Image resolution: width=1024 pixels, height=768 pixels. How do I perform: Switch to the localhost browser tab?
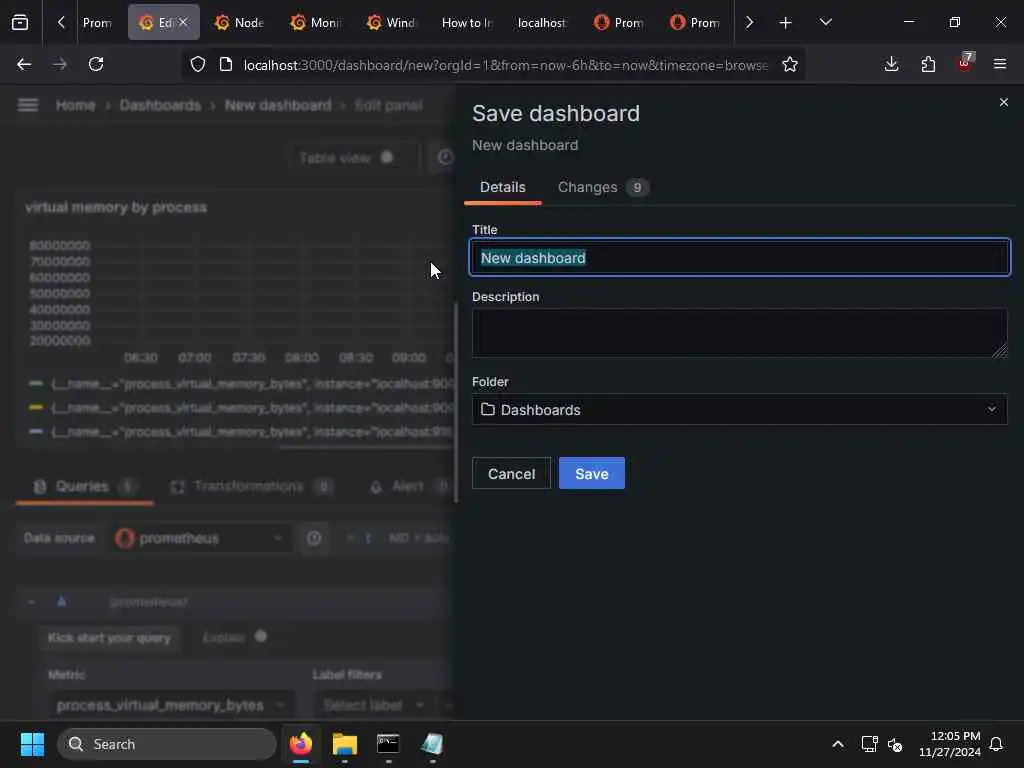click(543, 23)
